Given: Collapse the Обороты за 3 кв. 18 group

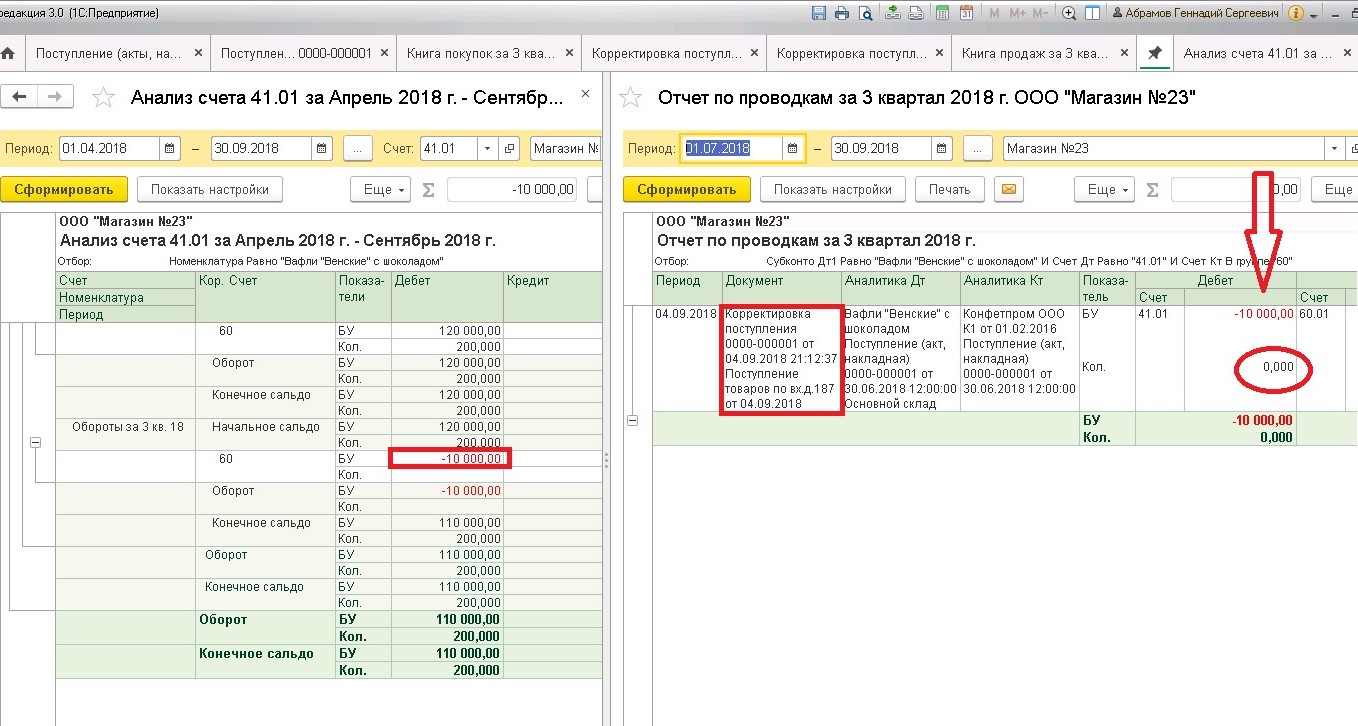Looking at the screenshot, I should 36,442.
